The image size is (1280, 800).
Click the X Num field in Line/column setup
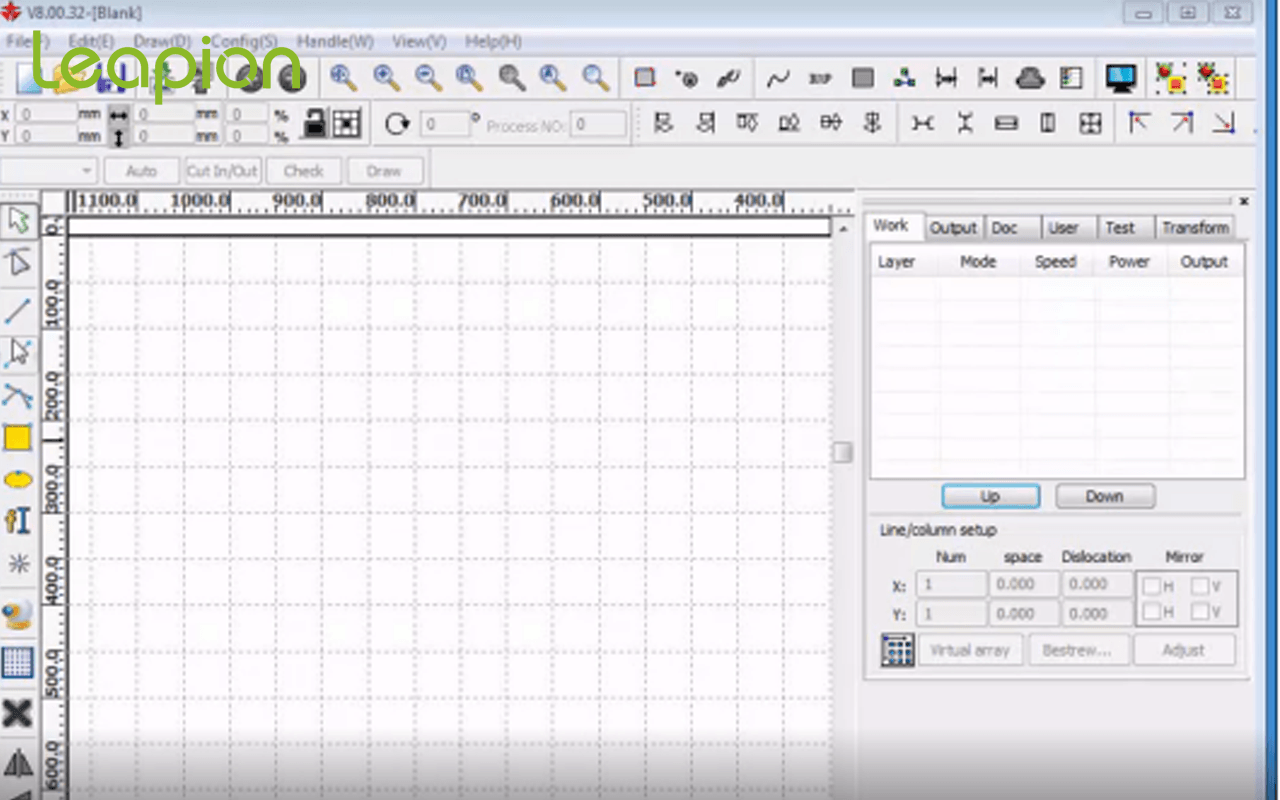pos(951,585)
